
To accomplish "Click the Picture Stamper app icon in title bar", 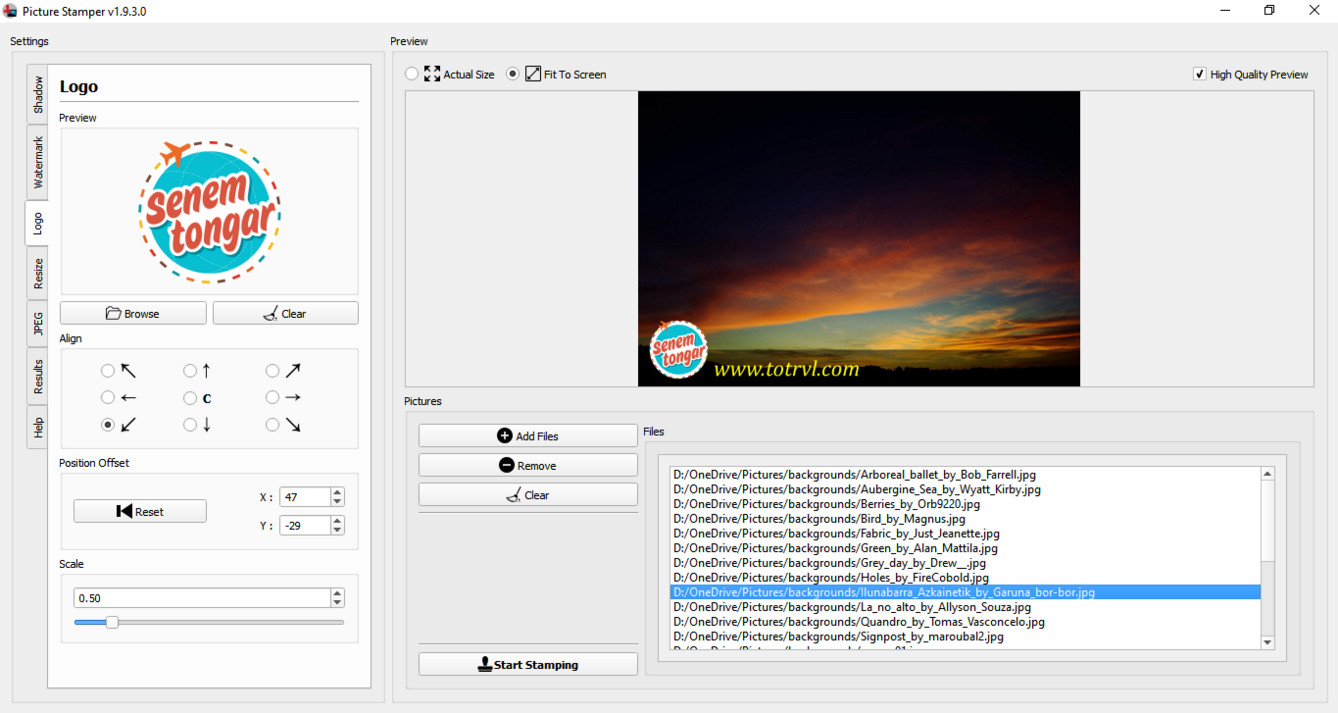I will 11,11.
